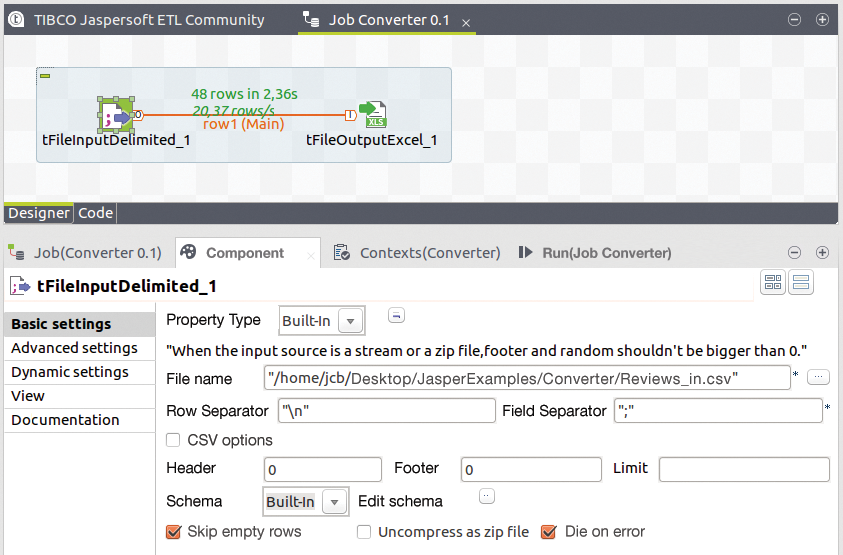Select the row1 (Main) connection label
This screenshot has width=843, height=555.
244,125
